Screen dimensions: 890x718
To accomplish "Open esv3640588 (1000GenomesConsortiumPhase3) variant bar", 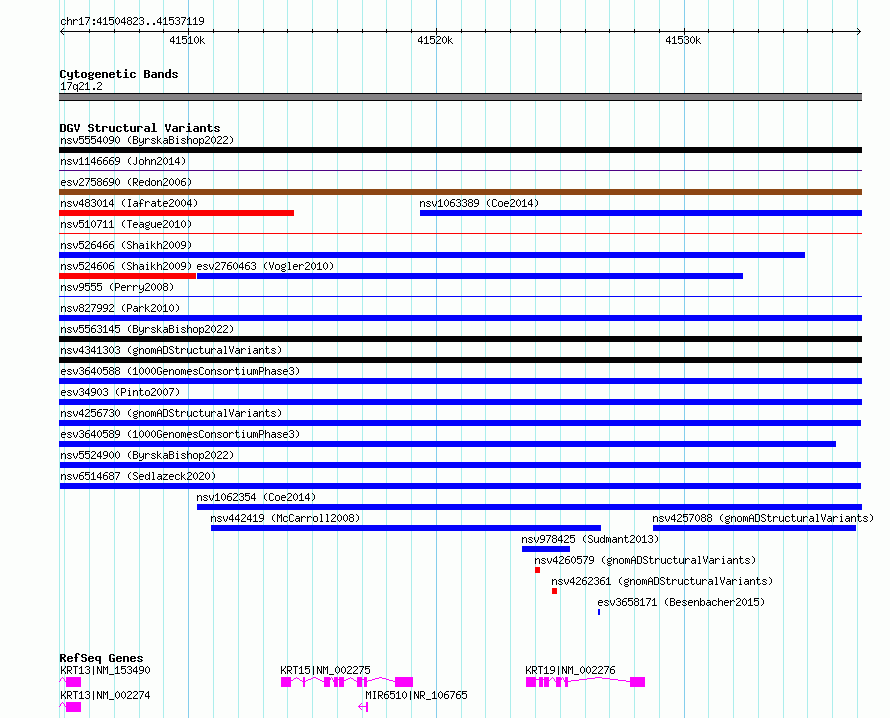I will [460, 381].
